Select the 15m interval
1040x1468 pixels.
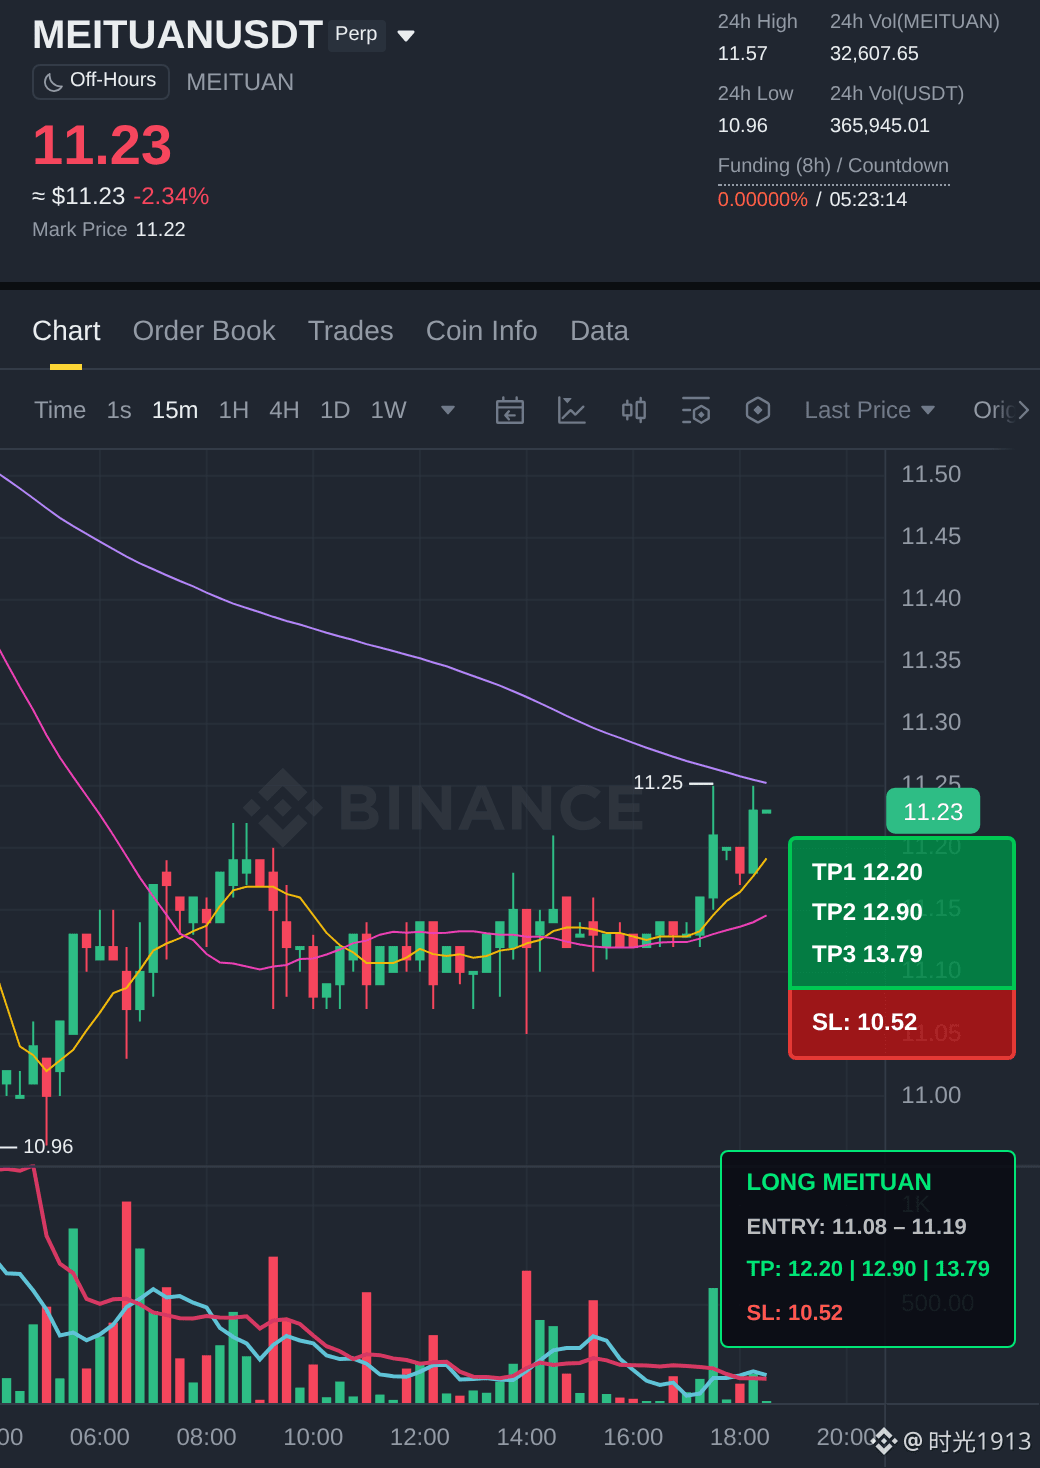[175, 410]
